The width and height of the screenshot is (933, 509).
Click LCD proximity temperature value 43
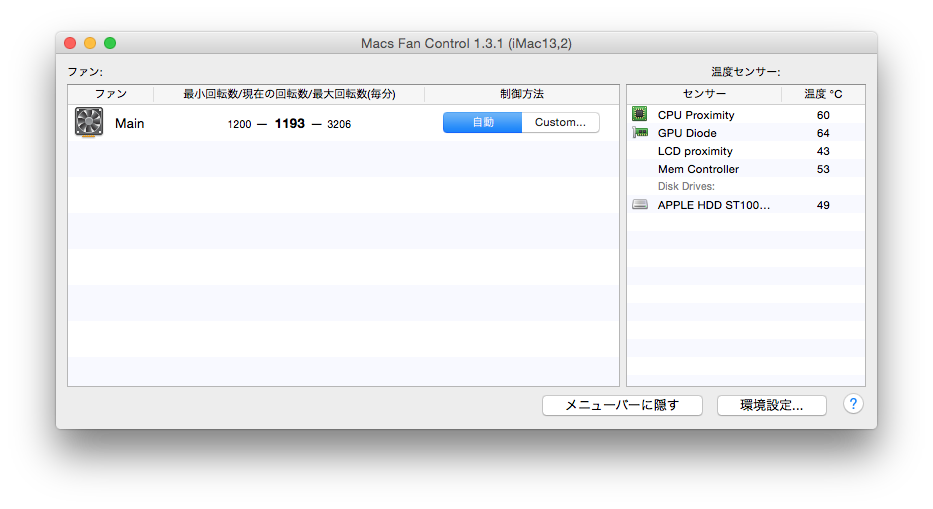click(823, 151)
